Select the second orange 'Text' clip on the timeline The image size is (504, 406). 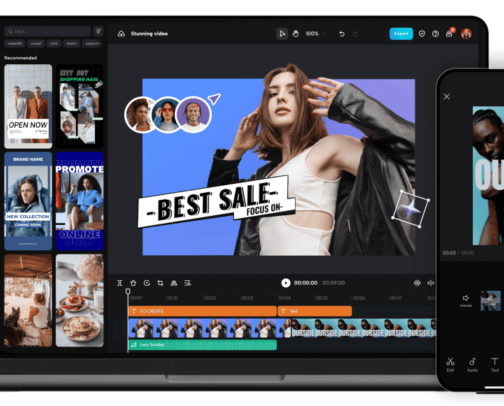point(315,311)
